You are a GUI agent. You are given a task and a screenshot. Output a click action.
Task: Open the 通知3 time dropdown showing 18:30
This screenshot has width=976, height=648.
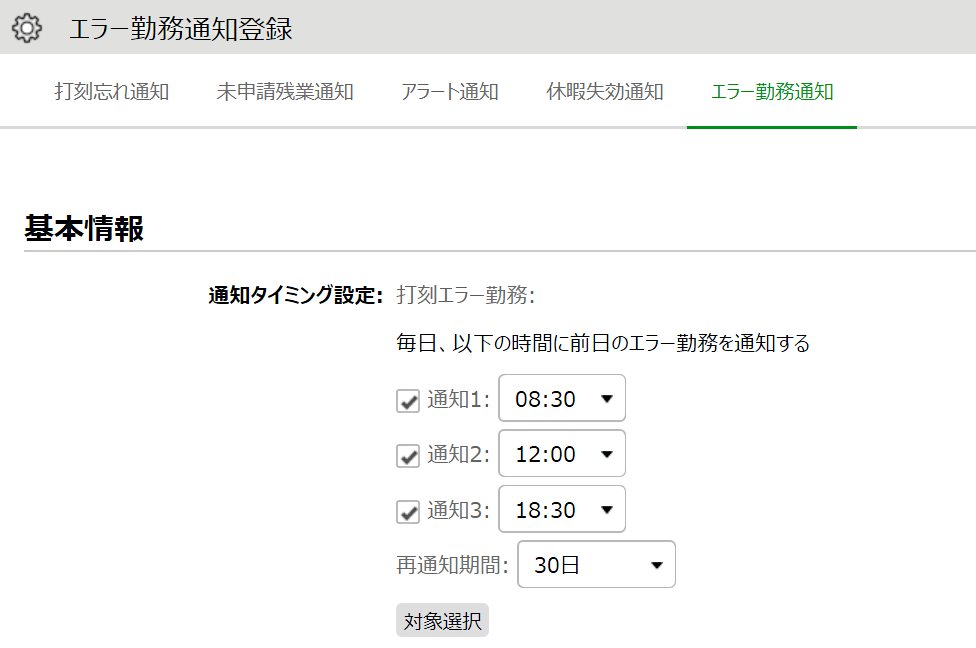[x=562, y=509]
